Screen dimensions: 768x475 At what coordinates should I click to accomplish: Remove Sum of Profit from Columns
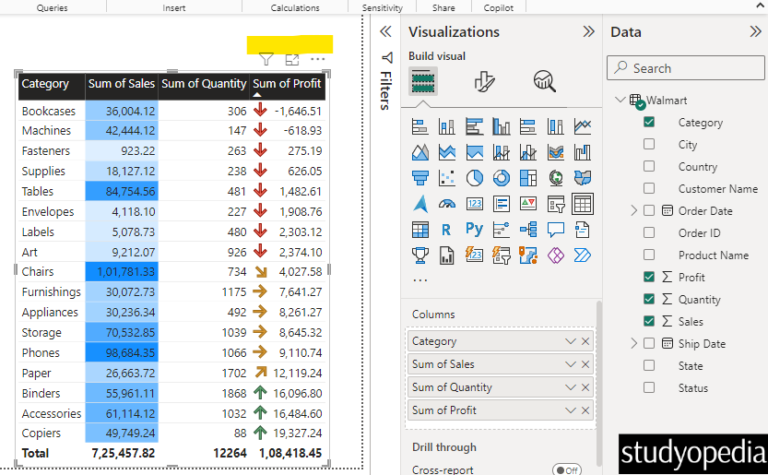click(x=585, y=410)
